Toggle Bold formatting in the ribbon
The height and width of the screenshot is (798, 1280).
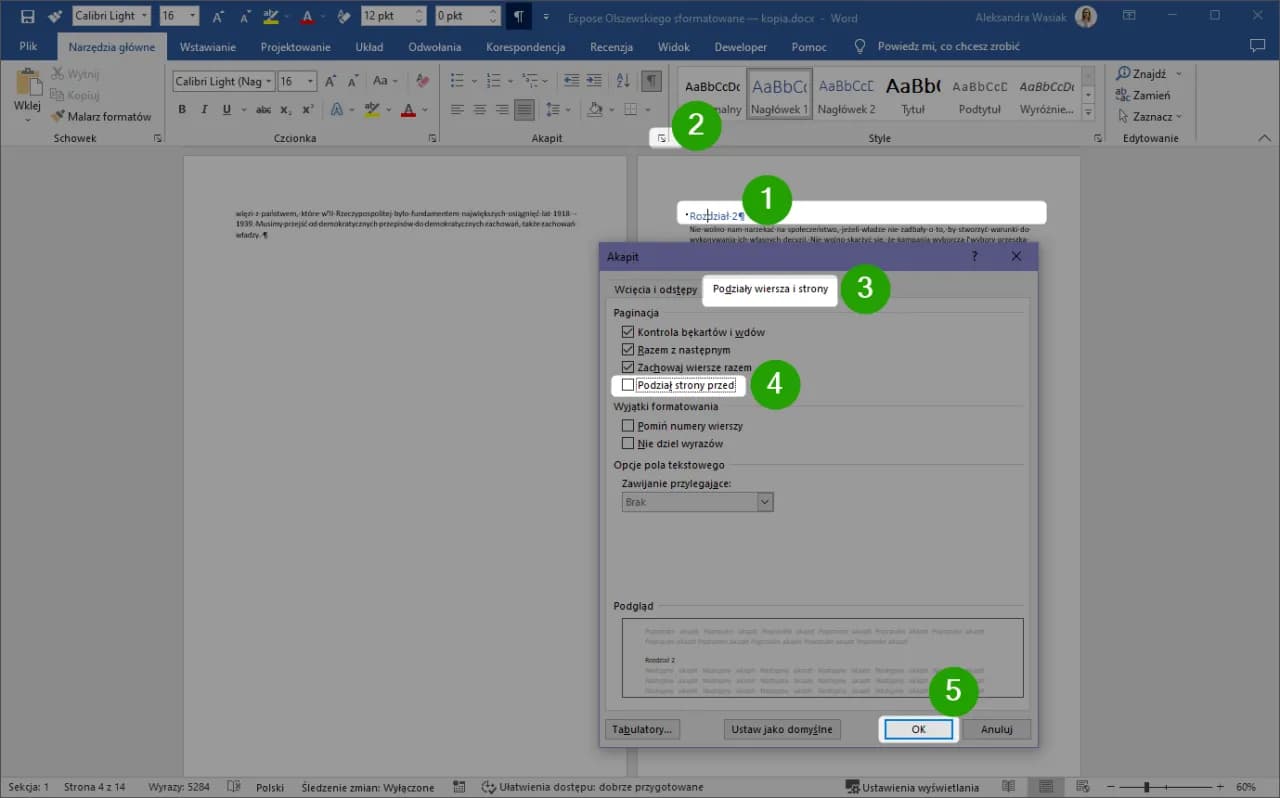[182, 110]
